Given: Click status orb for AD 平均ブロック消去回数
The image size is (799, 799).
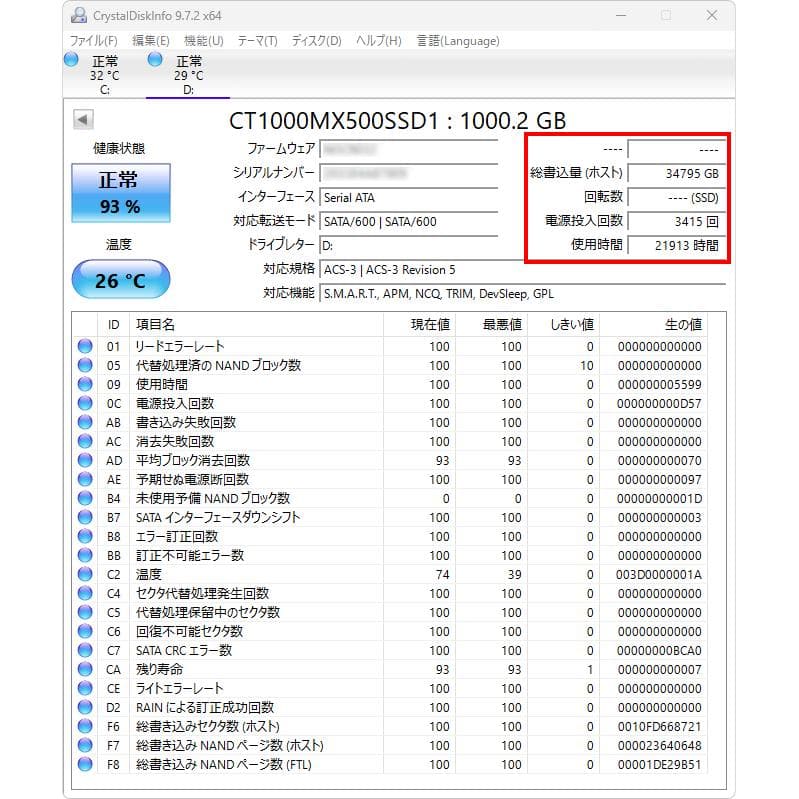Looking at the screenshot, I should (x=85, y=461).
